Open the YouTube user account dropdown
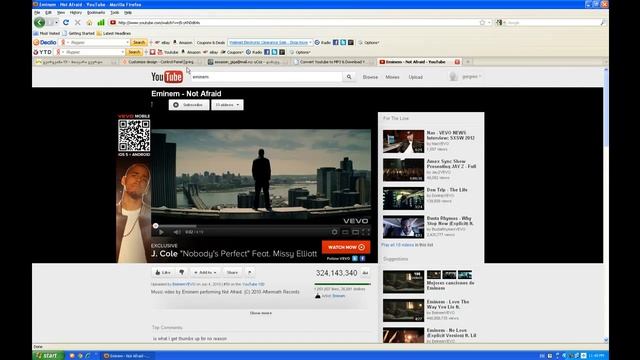Screen dimensions: 640x360 [472, 76]
